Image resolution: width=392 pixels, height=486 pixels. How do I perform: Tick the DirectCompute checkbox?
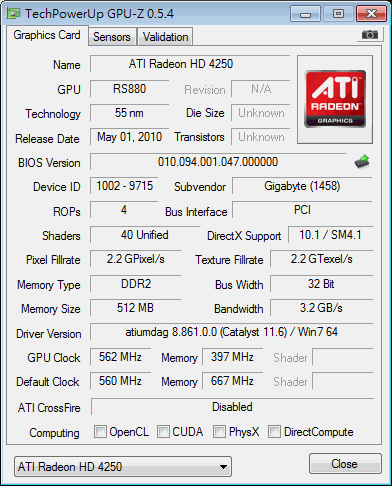274,431
